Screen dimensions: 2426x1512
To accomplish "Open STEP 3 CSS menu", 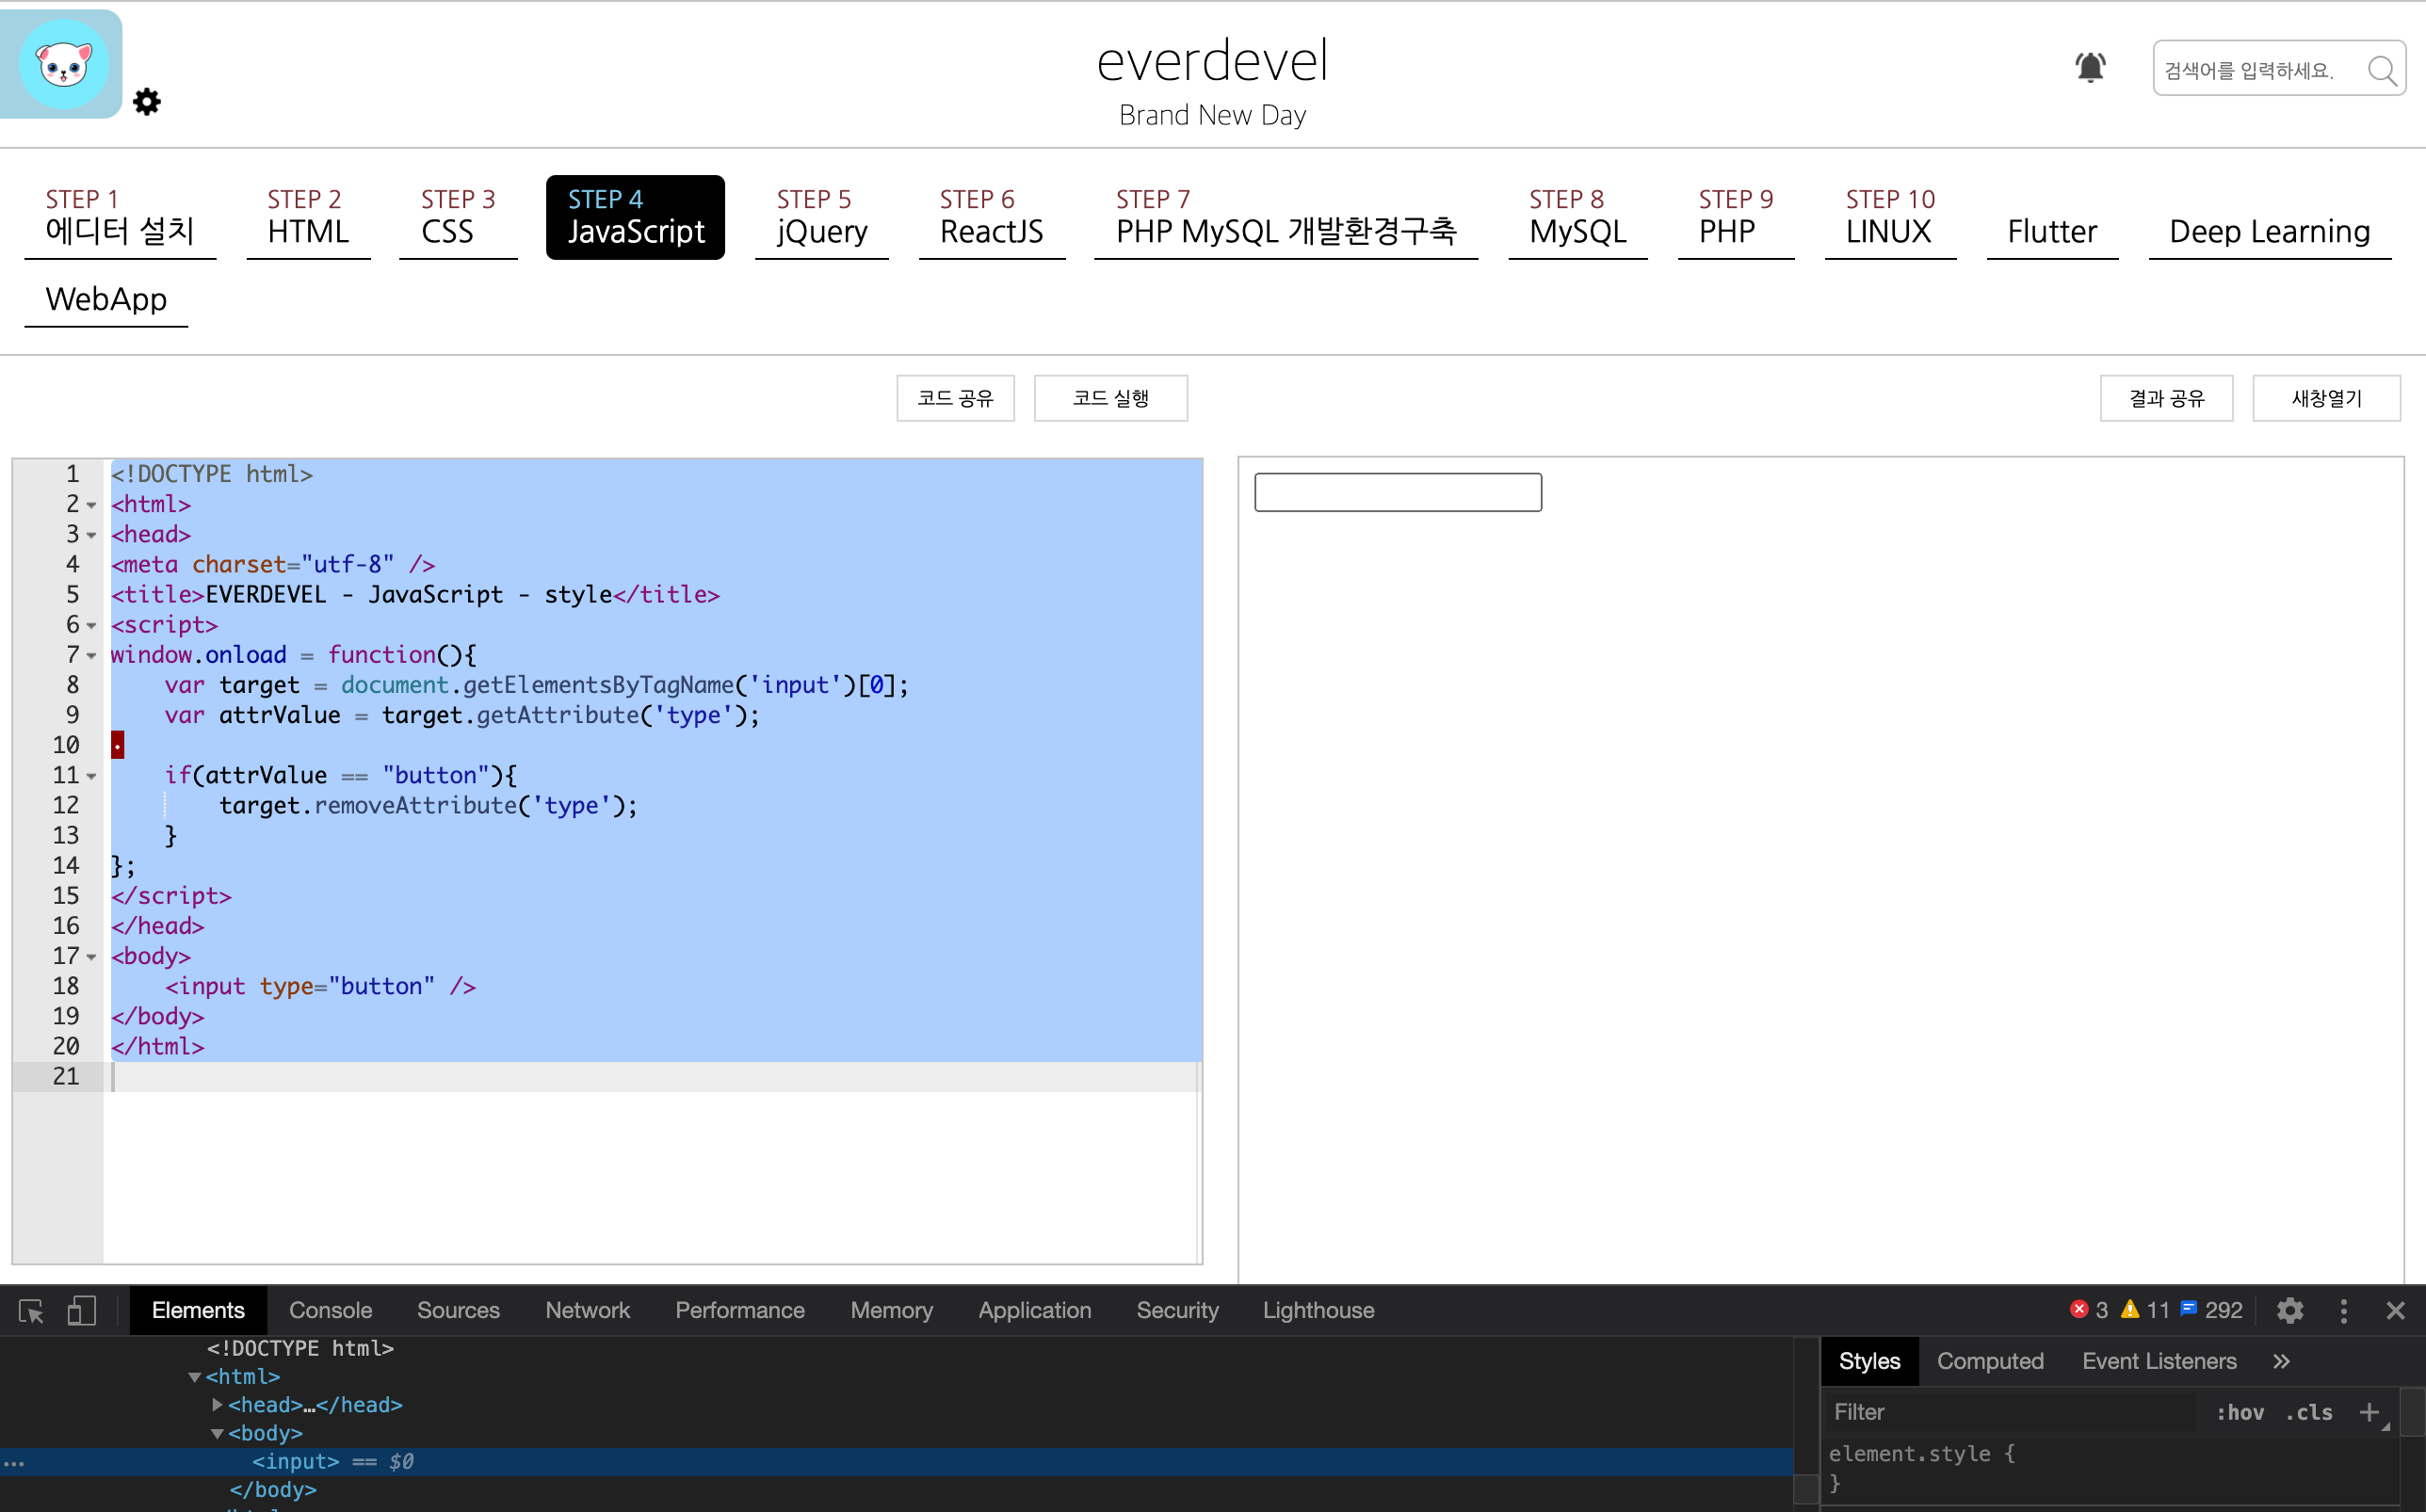I will coord(458,217).
